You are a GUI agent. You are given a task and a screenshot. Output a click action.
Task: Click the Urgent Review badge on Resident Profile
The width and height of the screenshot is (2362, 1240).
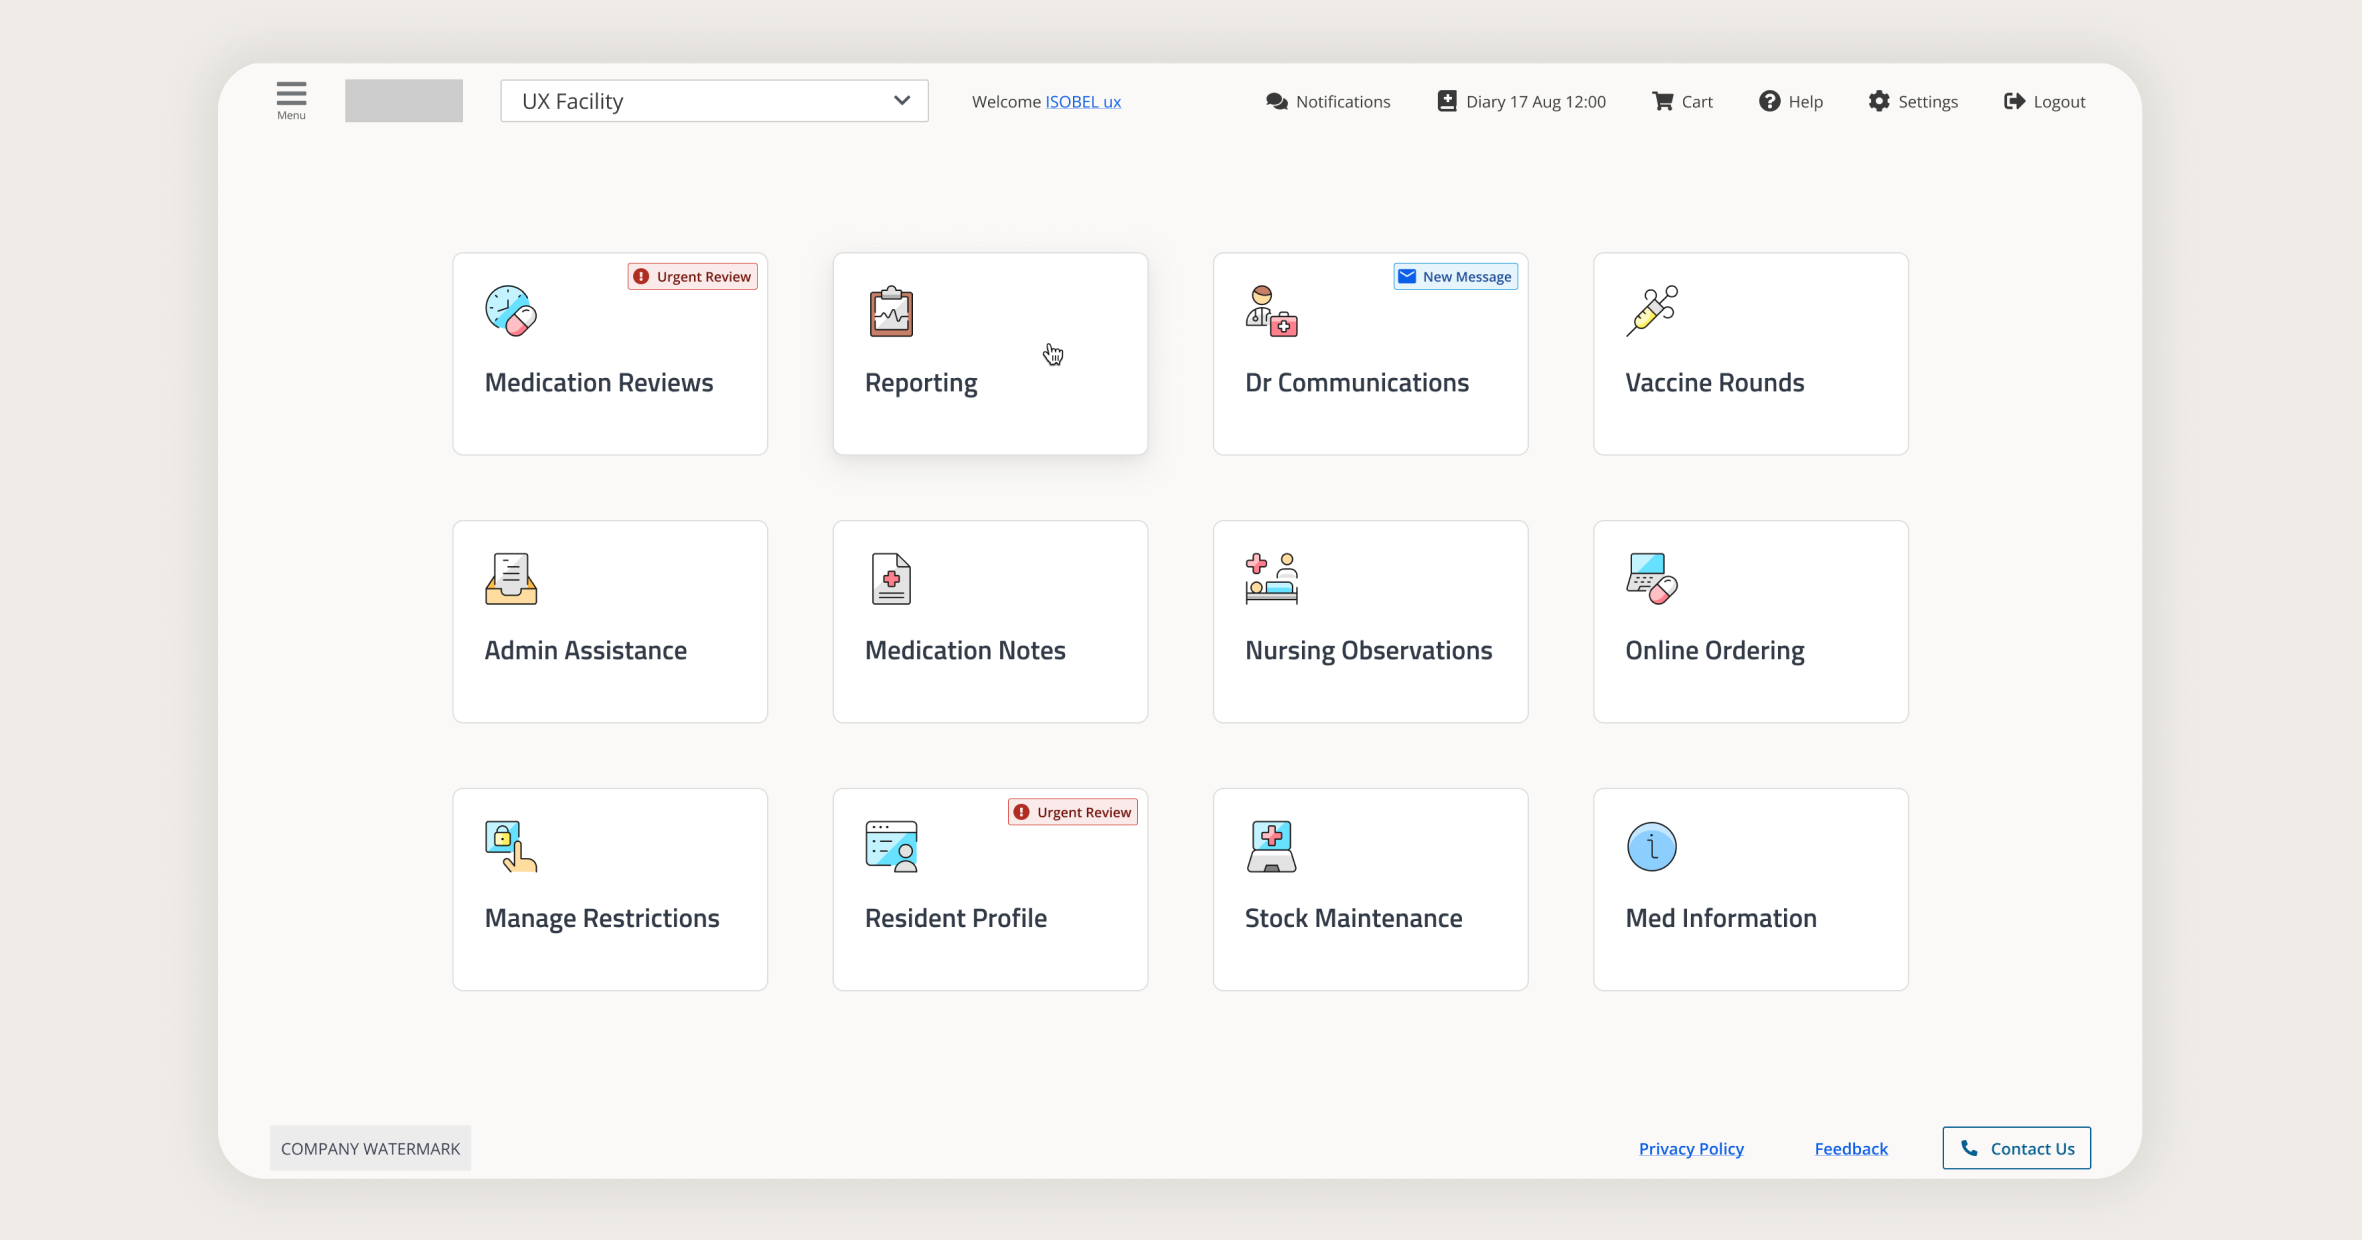coord(1072,811)
